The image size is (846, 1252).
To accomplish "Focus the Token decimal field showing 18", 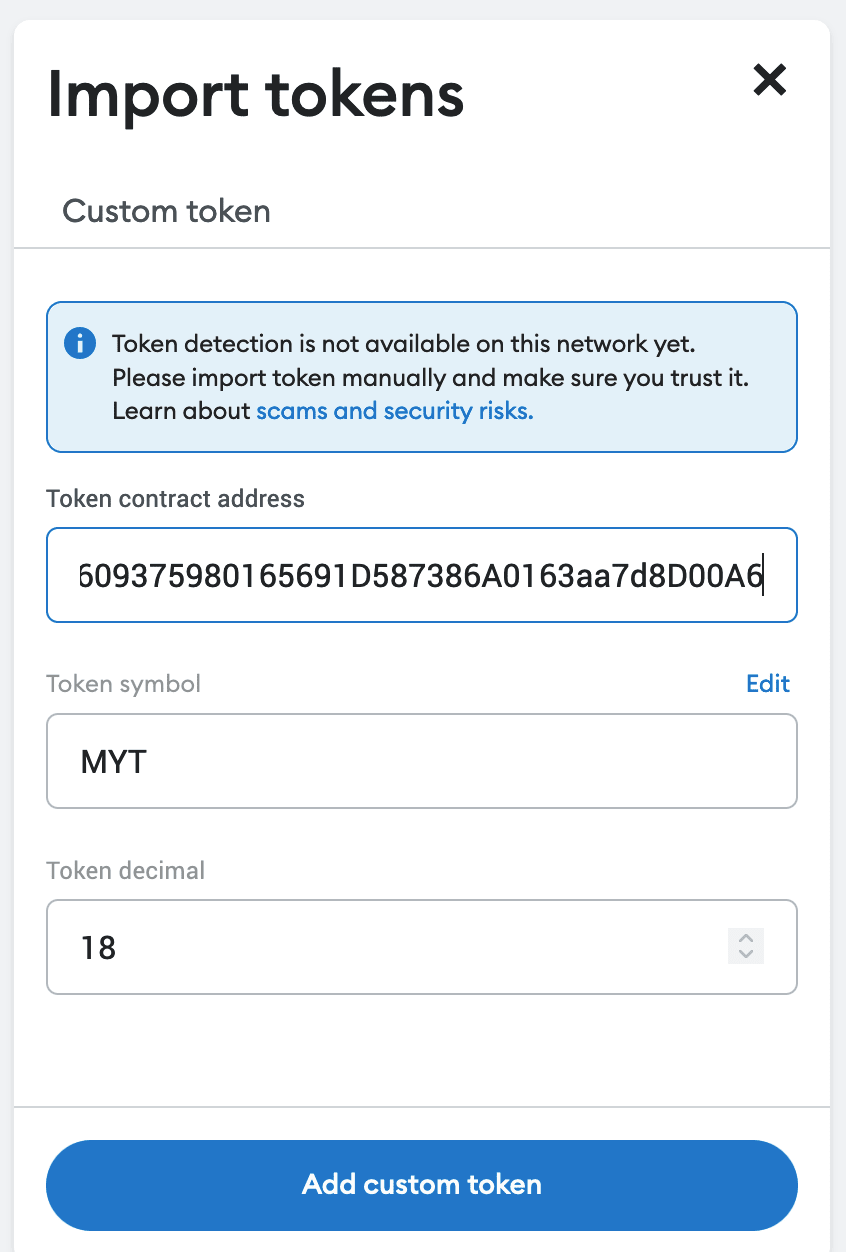I will tap(380, 947).
